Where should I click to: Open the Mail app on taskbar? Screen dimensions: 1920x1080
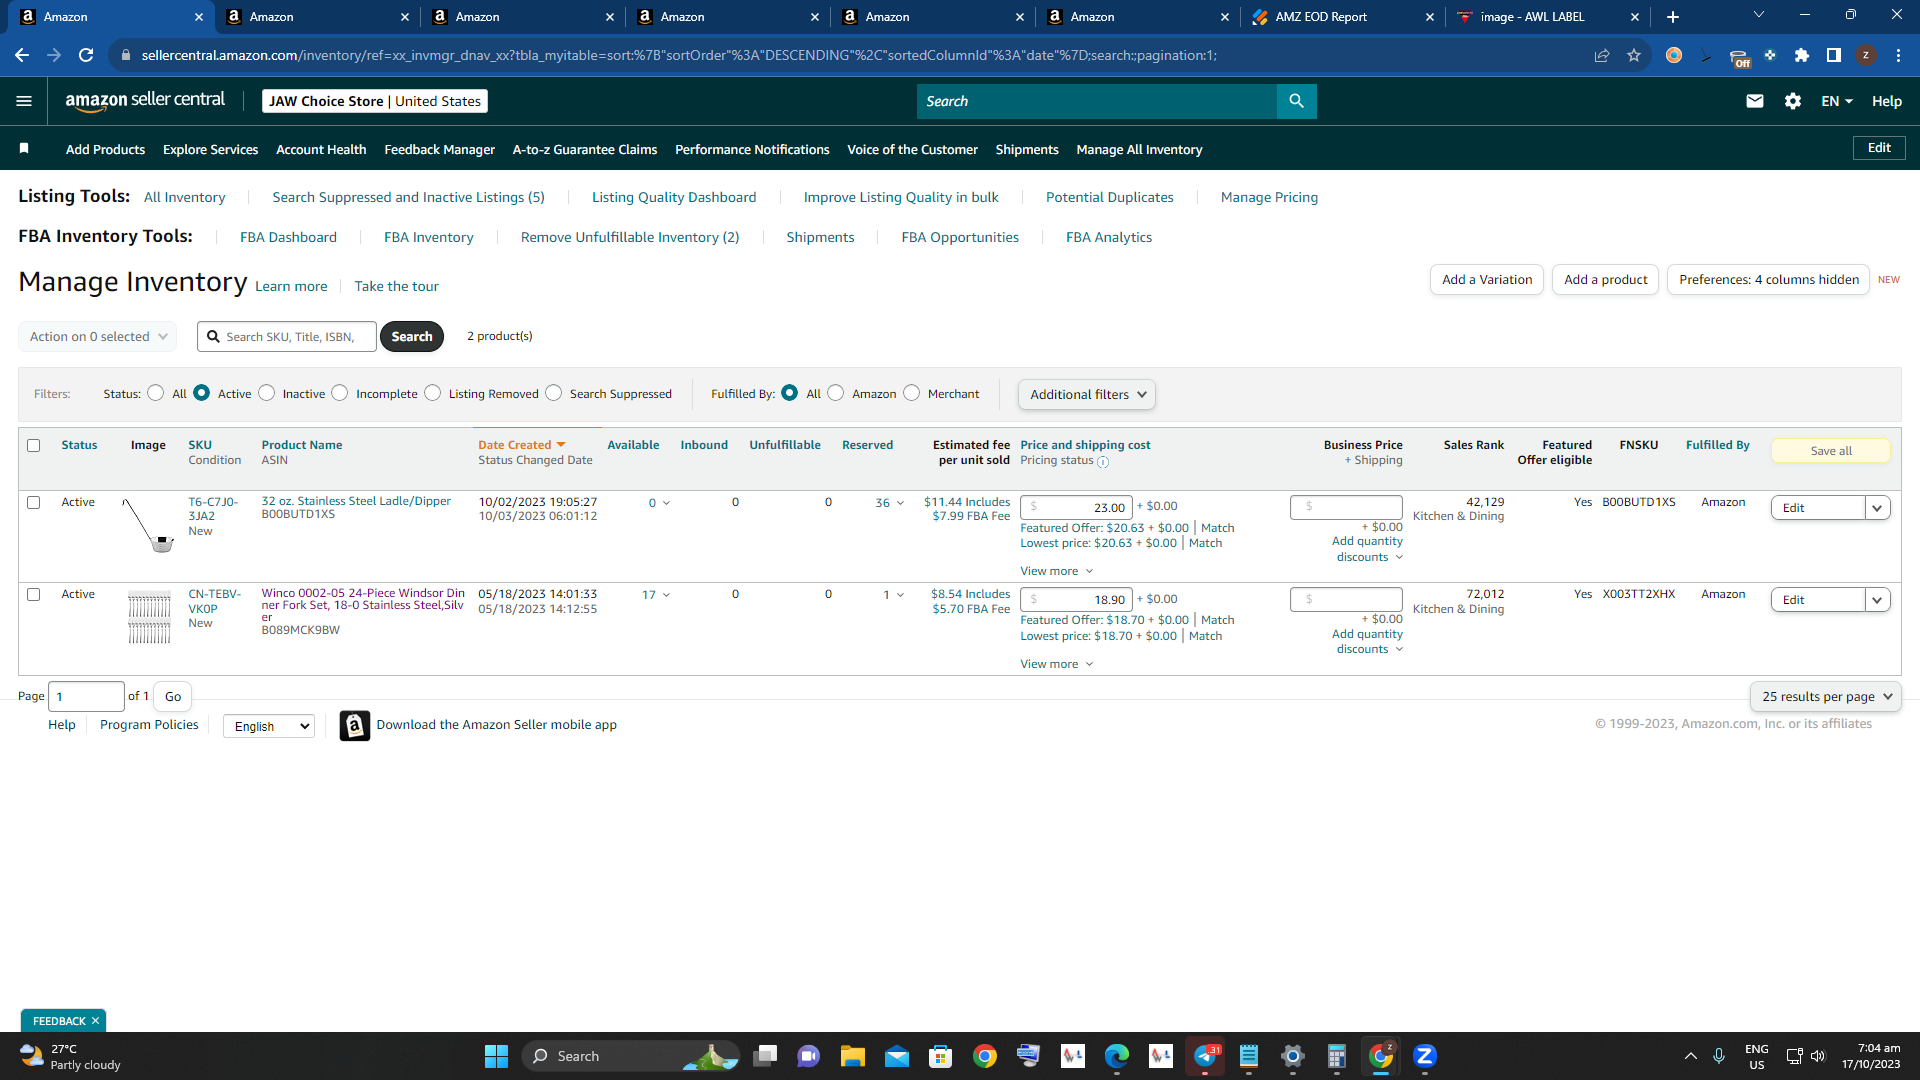896,1056
